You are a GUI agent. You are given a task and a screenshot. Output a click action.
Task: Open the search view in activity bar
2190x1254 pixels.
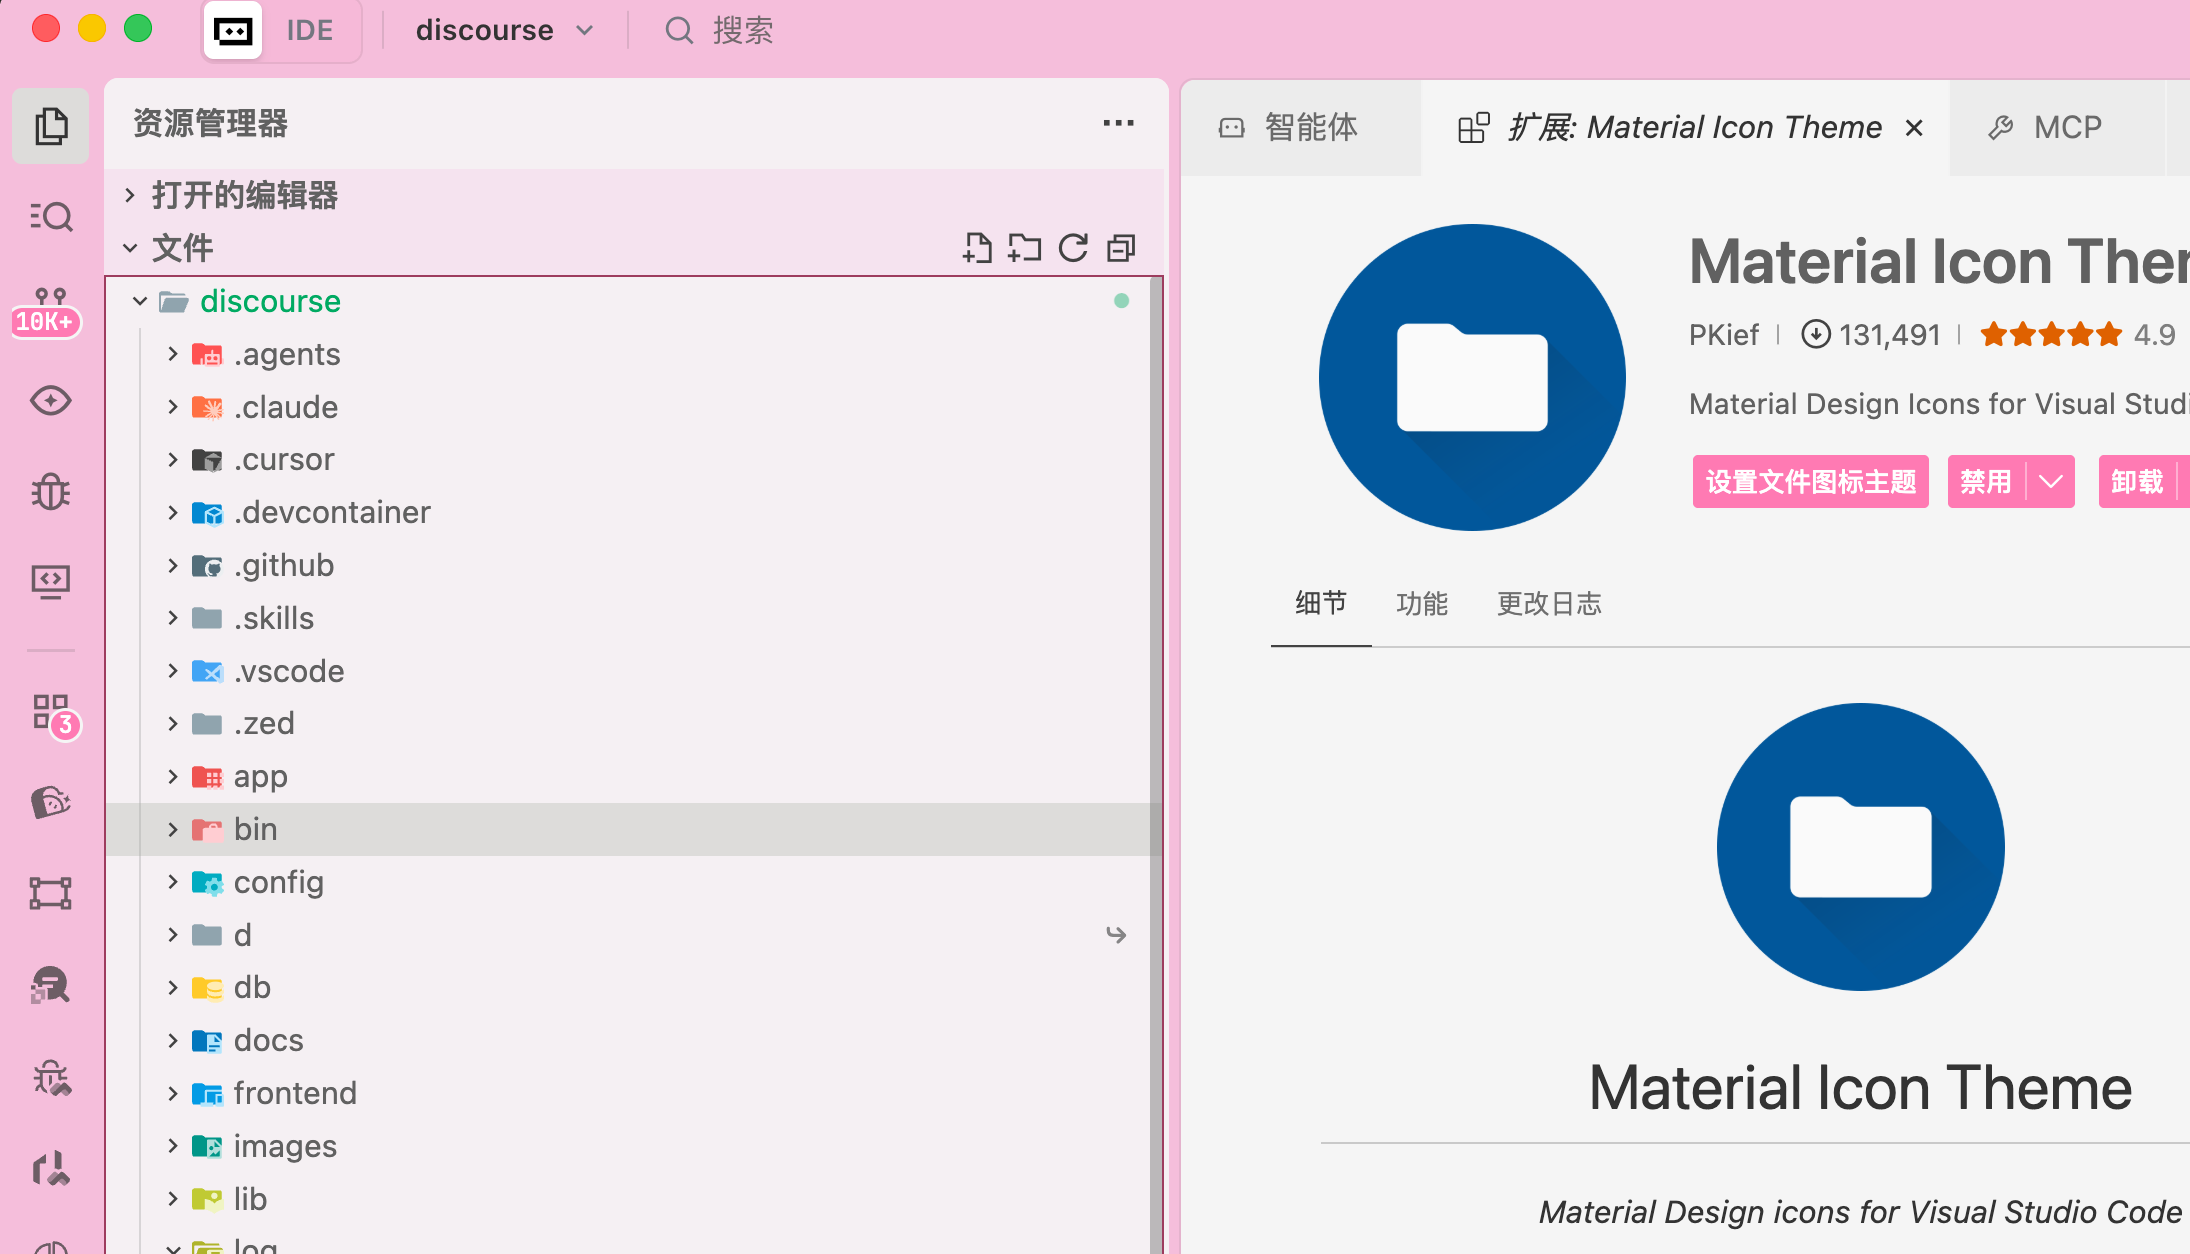pos(50,216)
